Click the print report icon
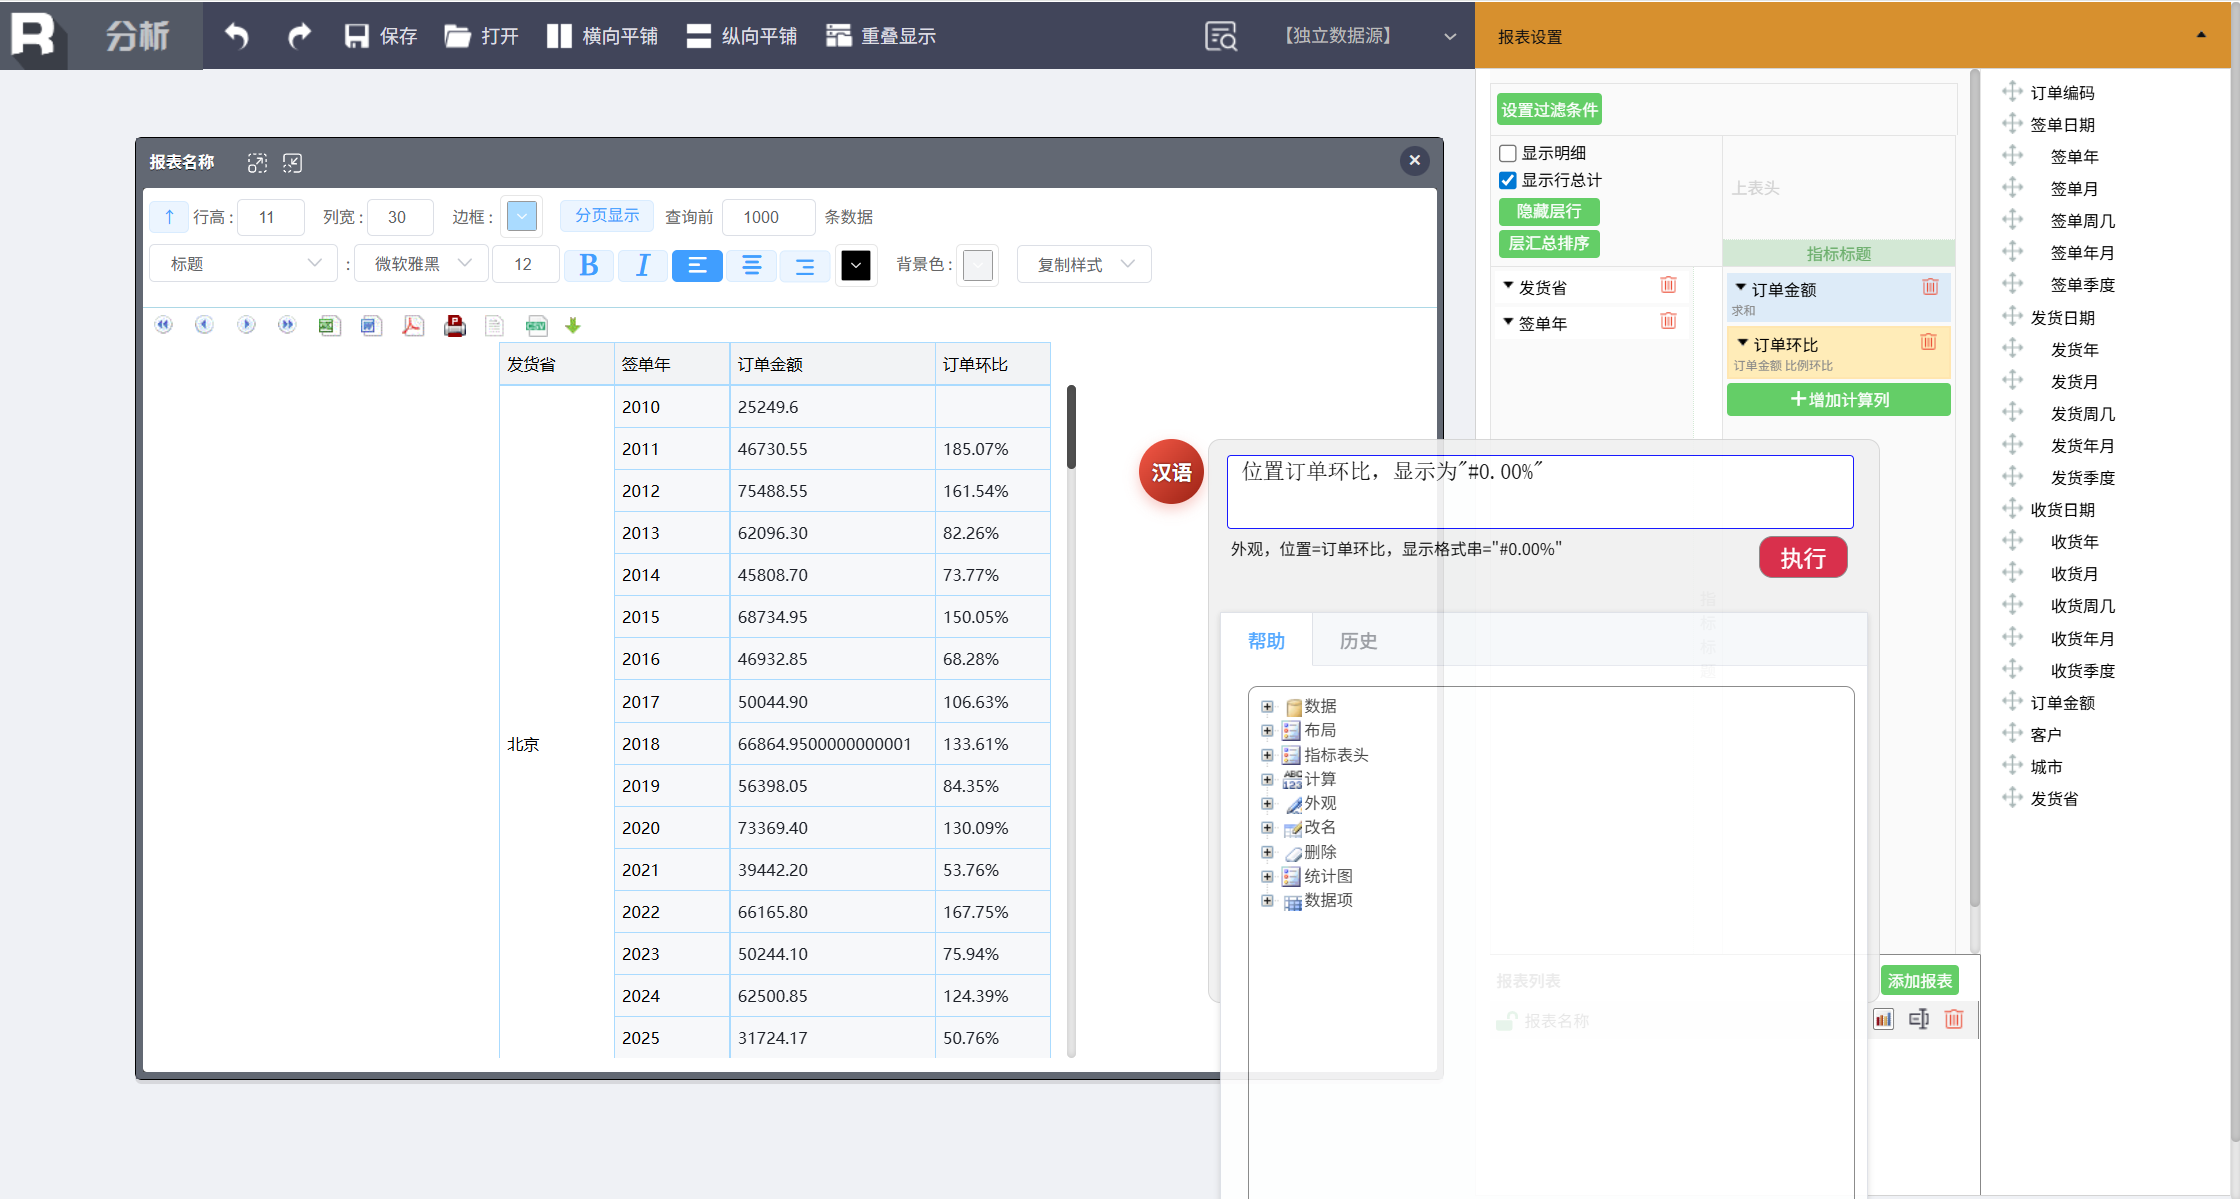Screen dimensions: 2240x1199 [x=454, y=325]
